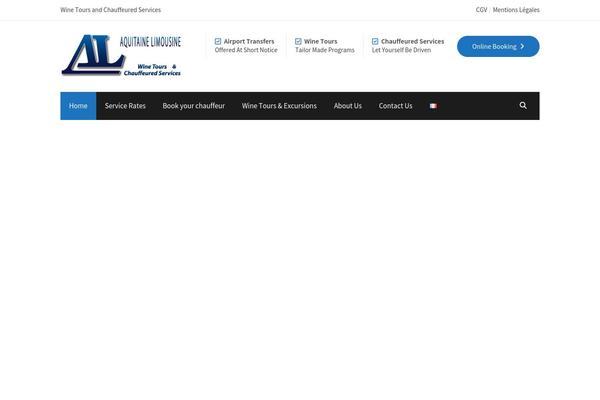Open Wine Tours & Excursions menu

click(279, 106)
